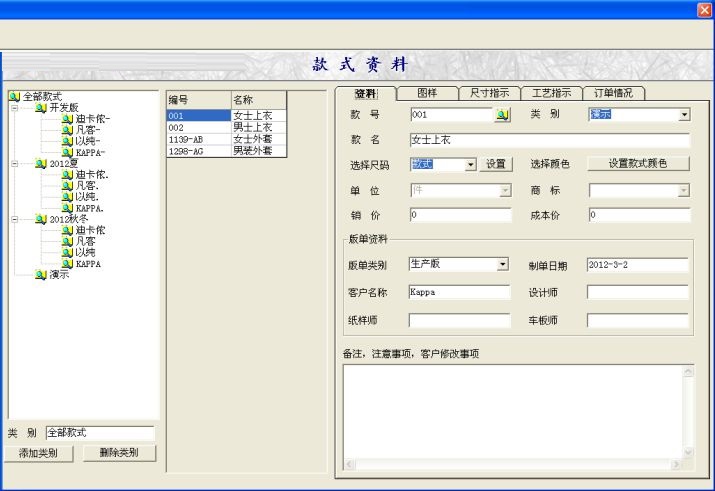Click the notes horizontal scrollbar left arrow
This screenshot has width=715, height=491.
coord(349,465)
